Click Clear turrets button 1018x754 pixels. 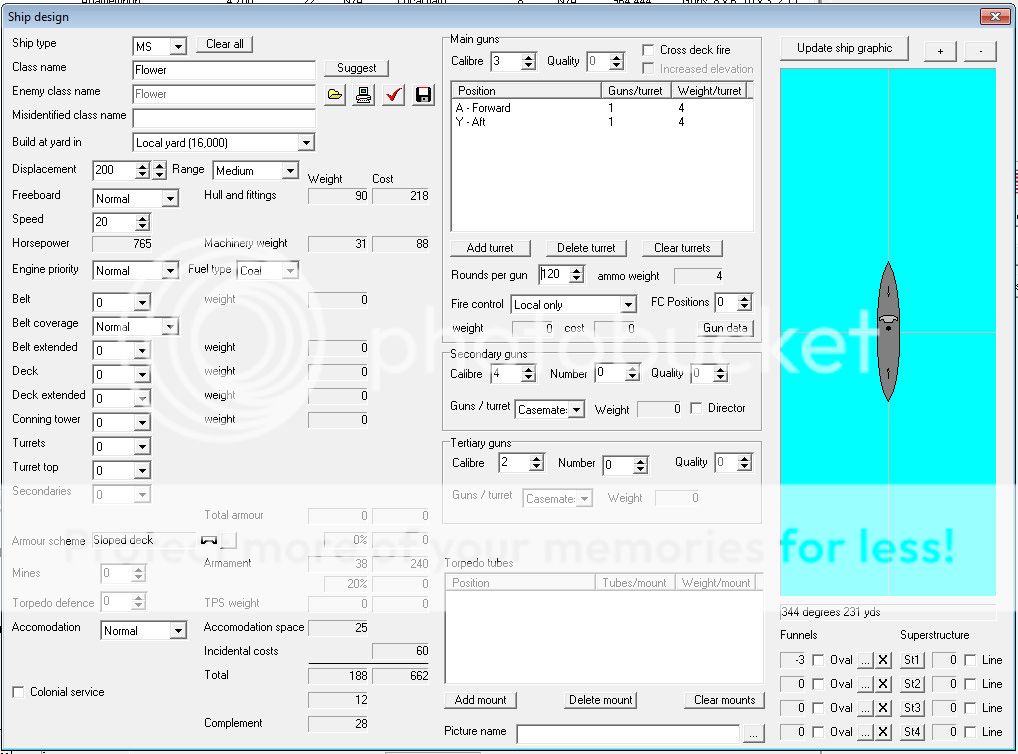coord(682,248)
